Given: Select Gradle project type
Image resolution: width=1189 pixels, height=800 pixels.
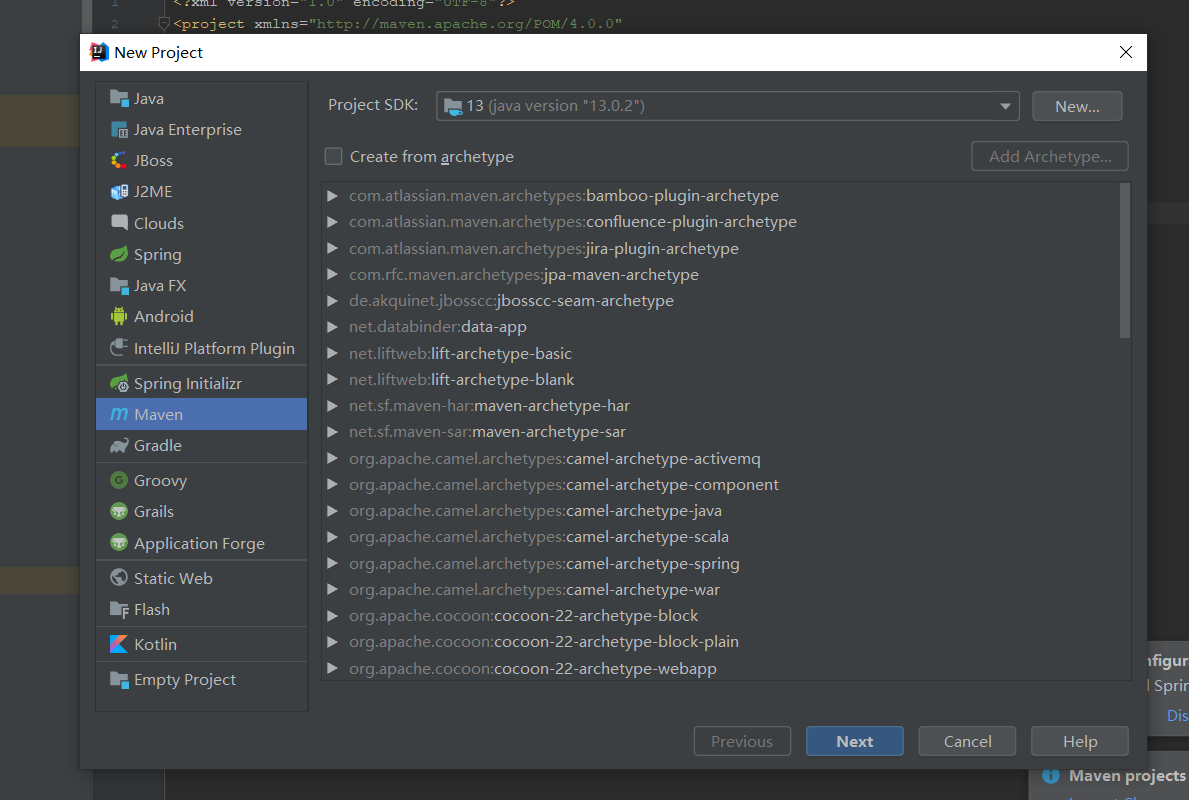Looking at the screenshot, I should (x=202, y=446).
